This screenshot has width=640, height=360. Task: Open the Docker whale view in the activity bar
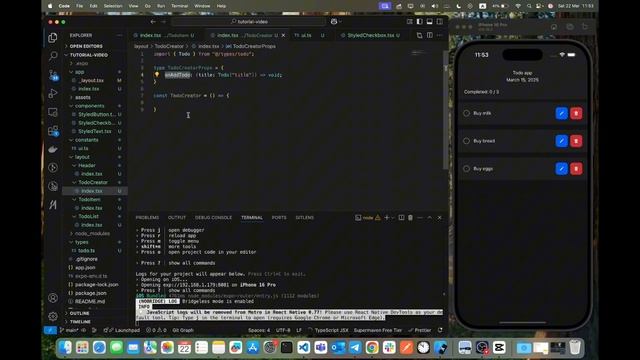(53, 149)
